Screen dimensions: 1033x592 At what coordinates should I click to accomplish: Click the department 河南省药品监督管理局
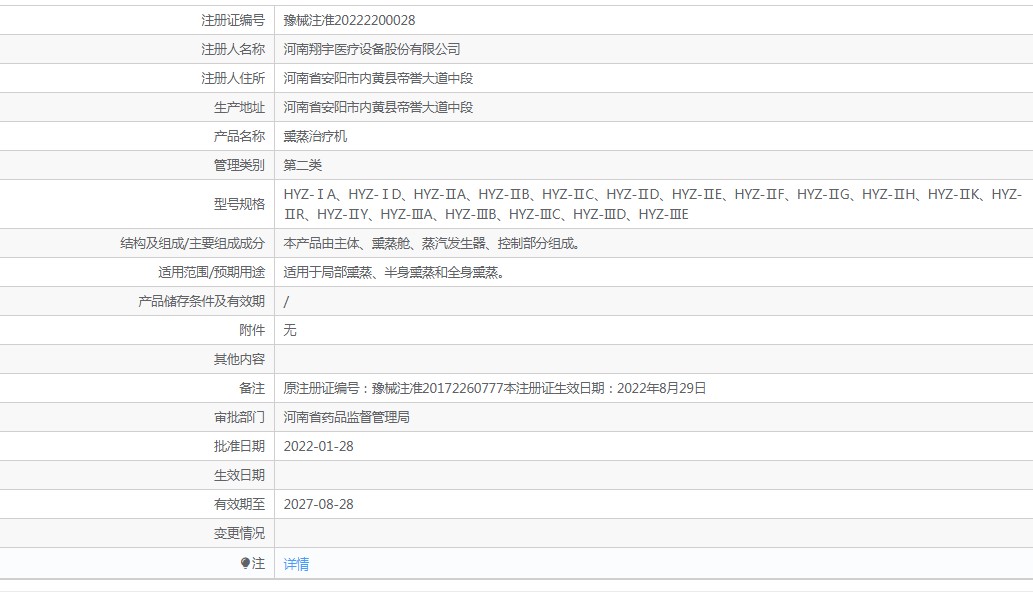[x=347, y=417]
